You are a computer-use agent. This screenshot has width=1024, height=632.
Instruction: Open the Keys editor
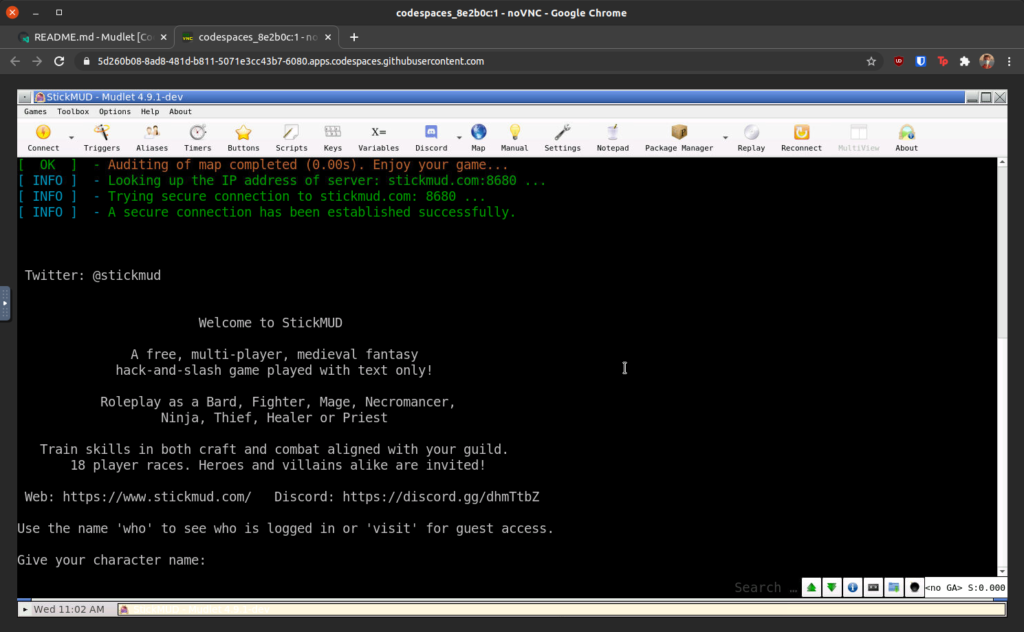pyautogui.click(x=332, y=138)
